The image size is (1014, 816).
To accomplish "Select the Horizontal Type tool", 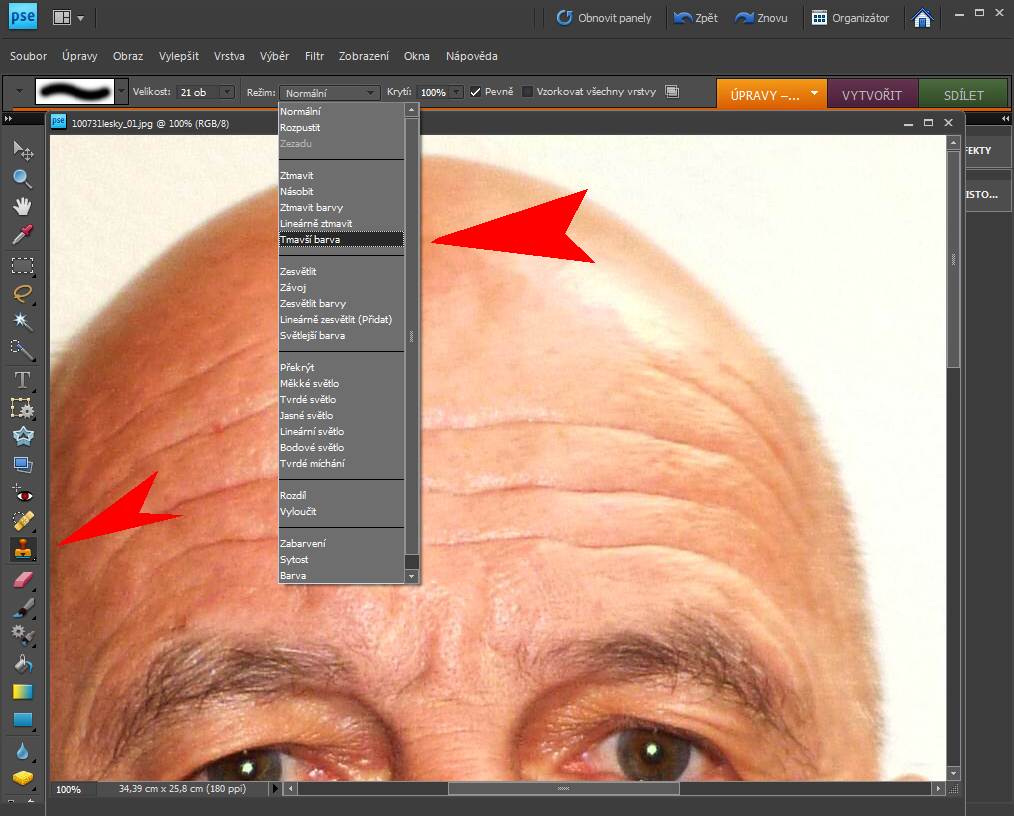I will pos(22,380).
